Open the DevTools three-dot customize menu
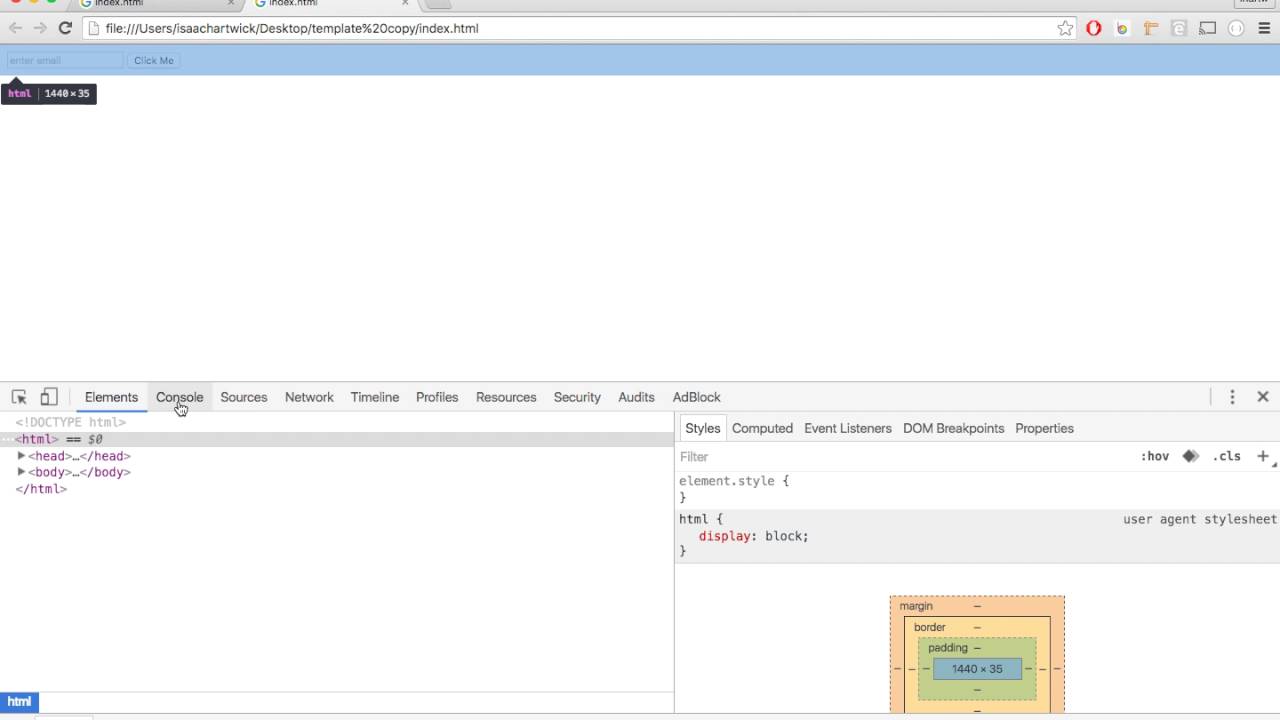The width and height of the screenshot is (1280, 720). click(1232, 397)
